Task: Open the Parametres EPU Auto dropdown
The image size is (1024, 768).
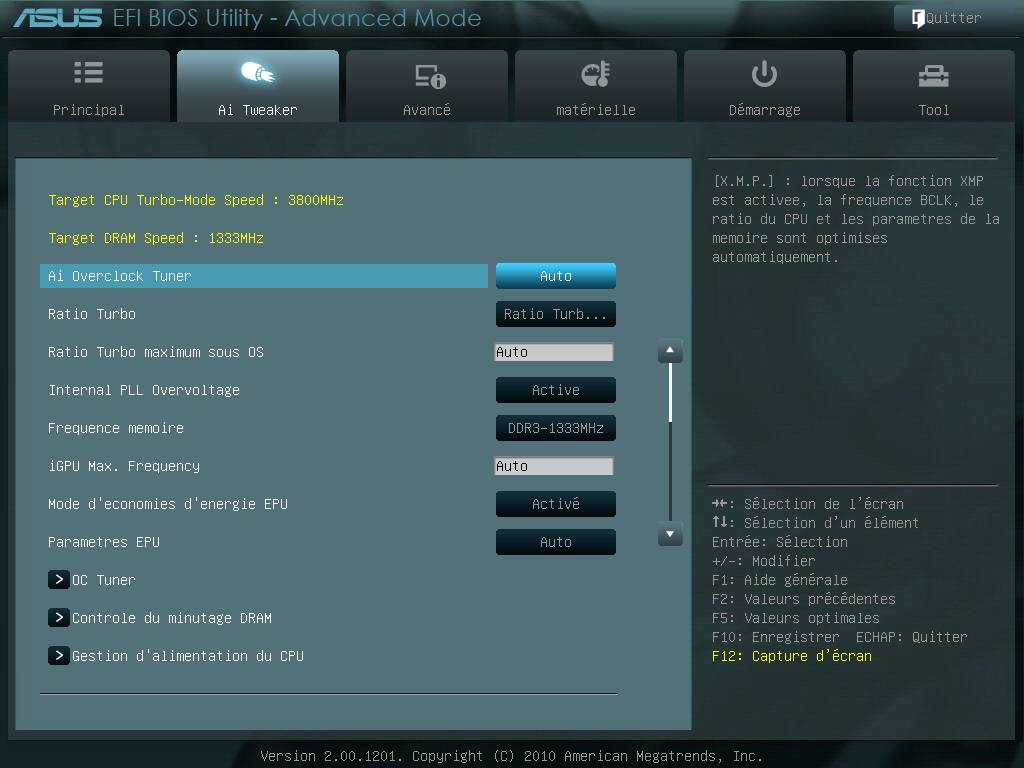Action: 555,542
